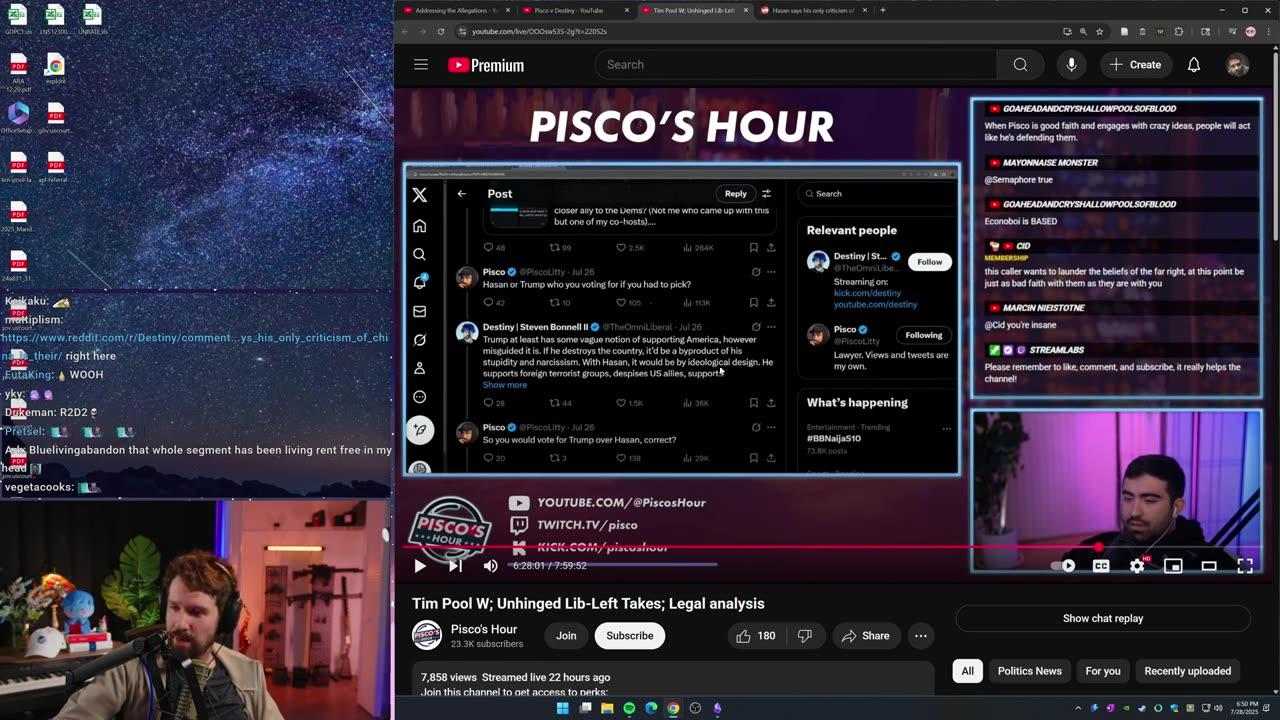Open Pisco's Hour channel avatar
This screenshot has height=720, width=1280.
click(x=427, y=636)
